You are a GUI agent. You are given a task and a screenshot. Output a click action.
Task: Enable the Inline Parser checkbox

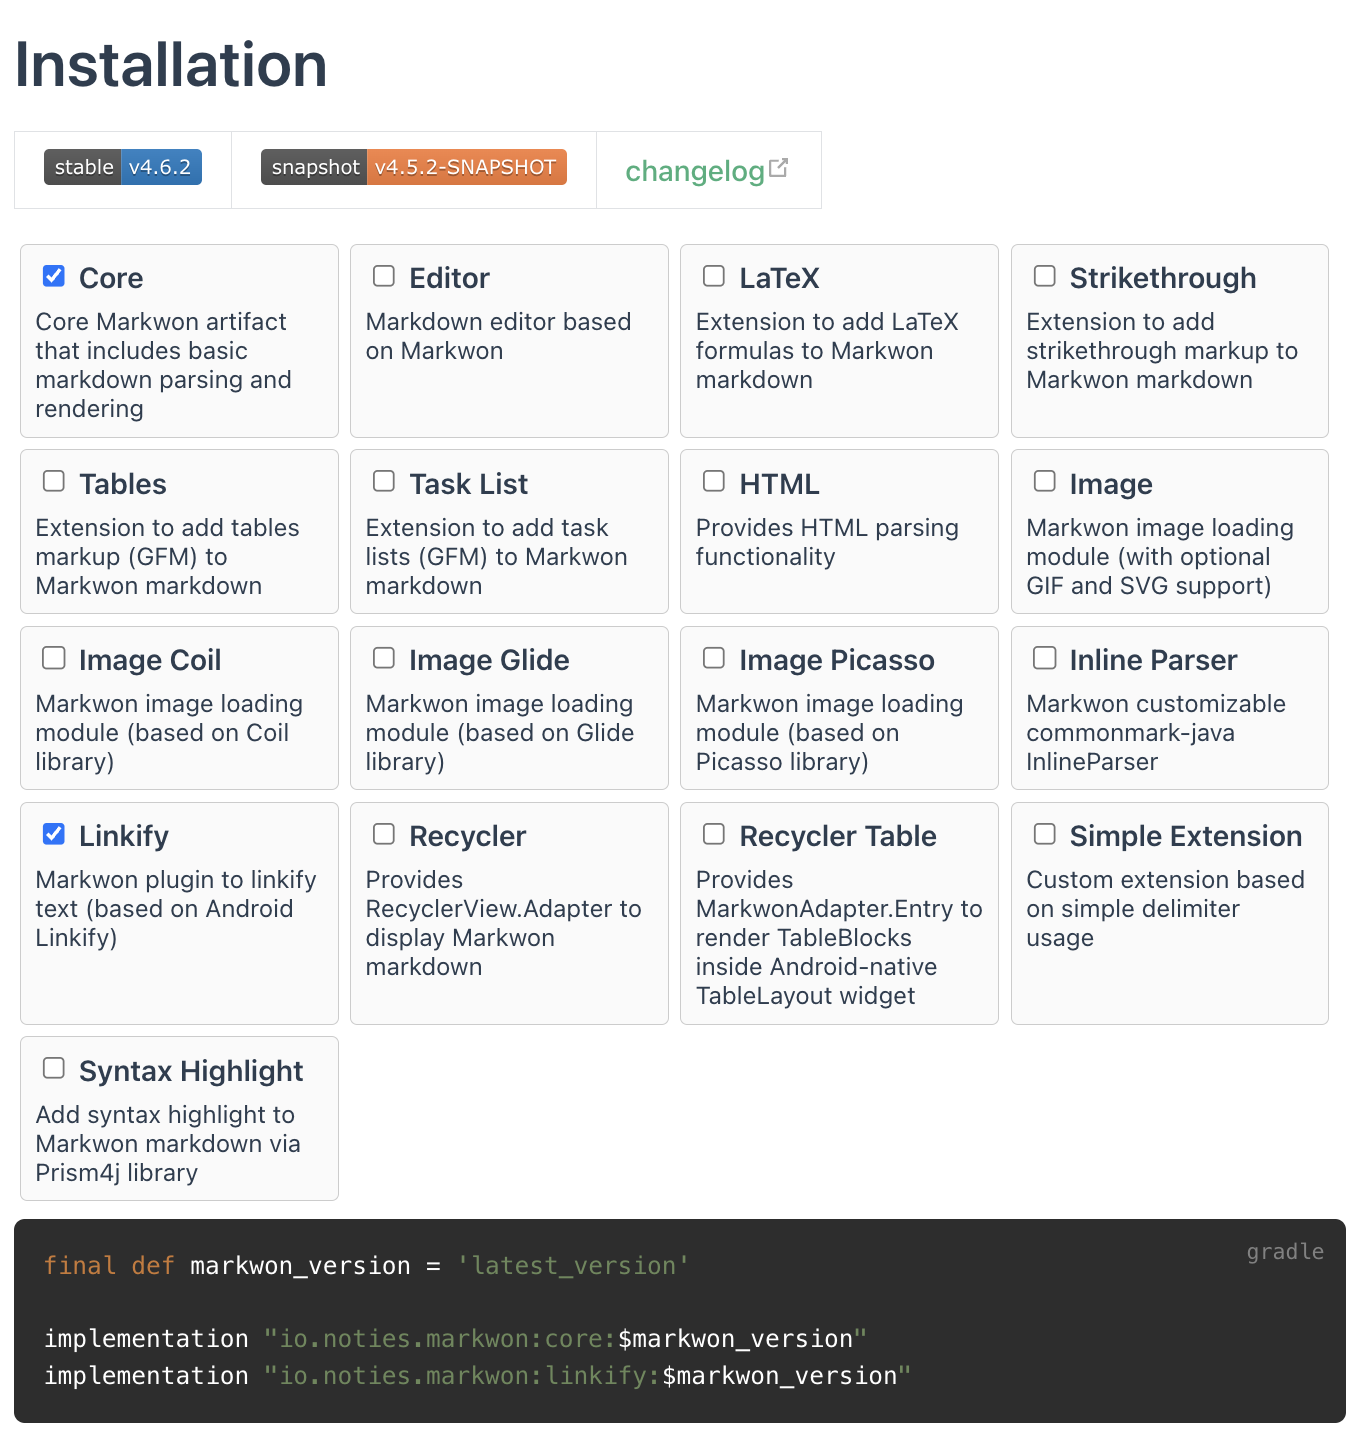point(1045,658)
